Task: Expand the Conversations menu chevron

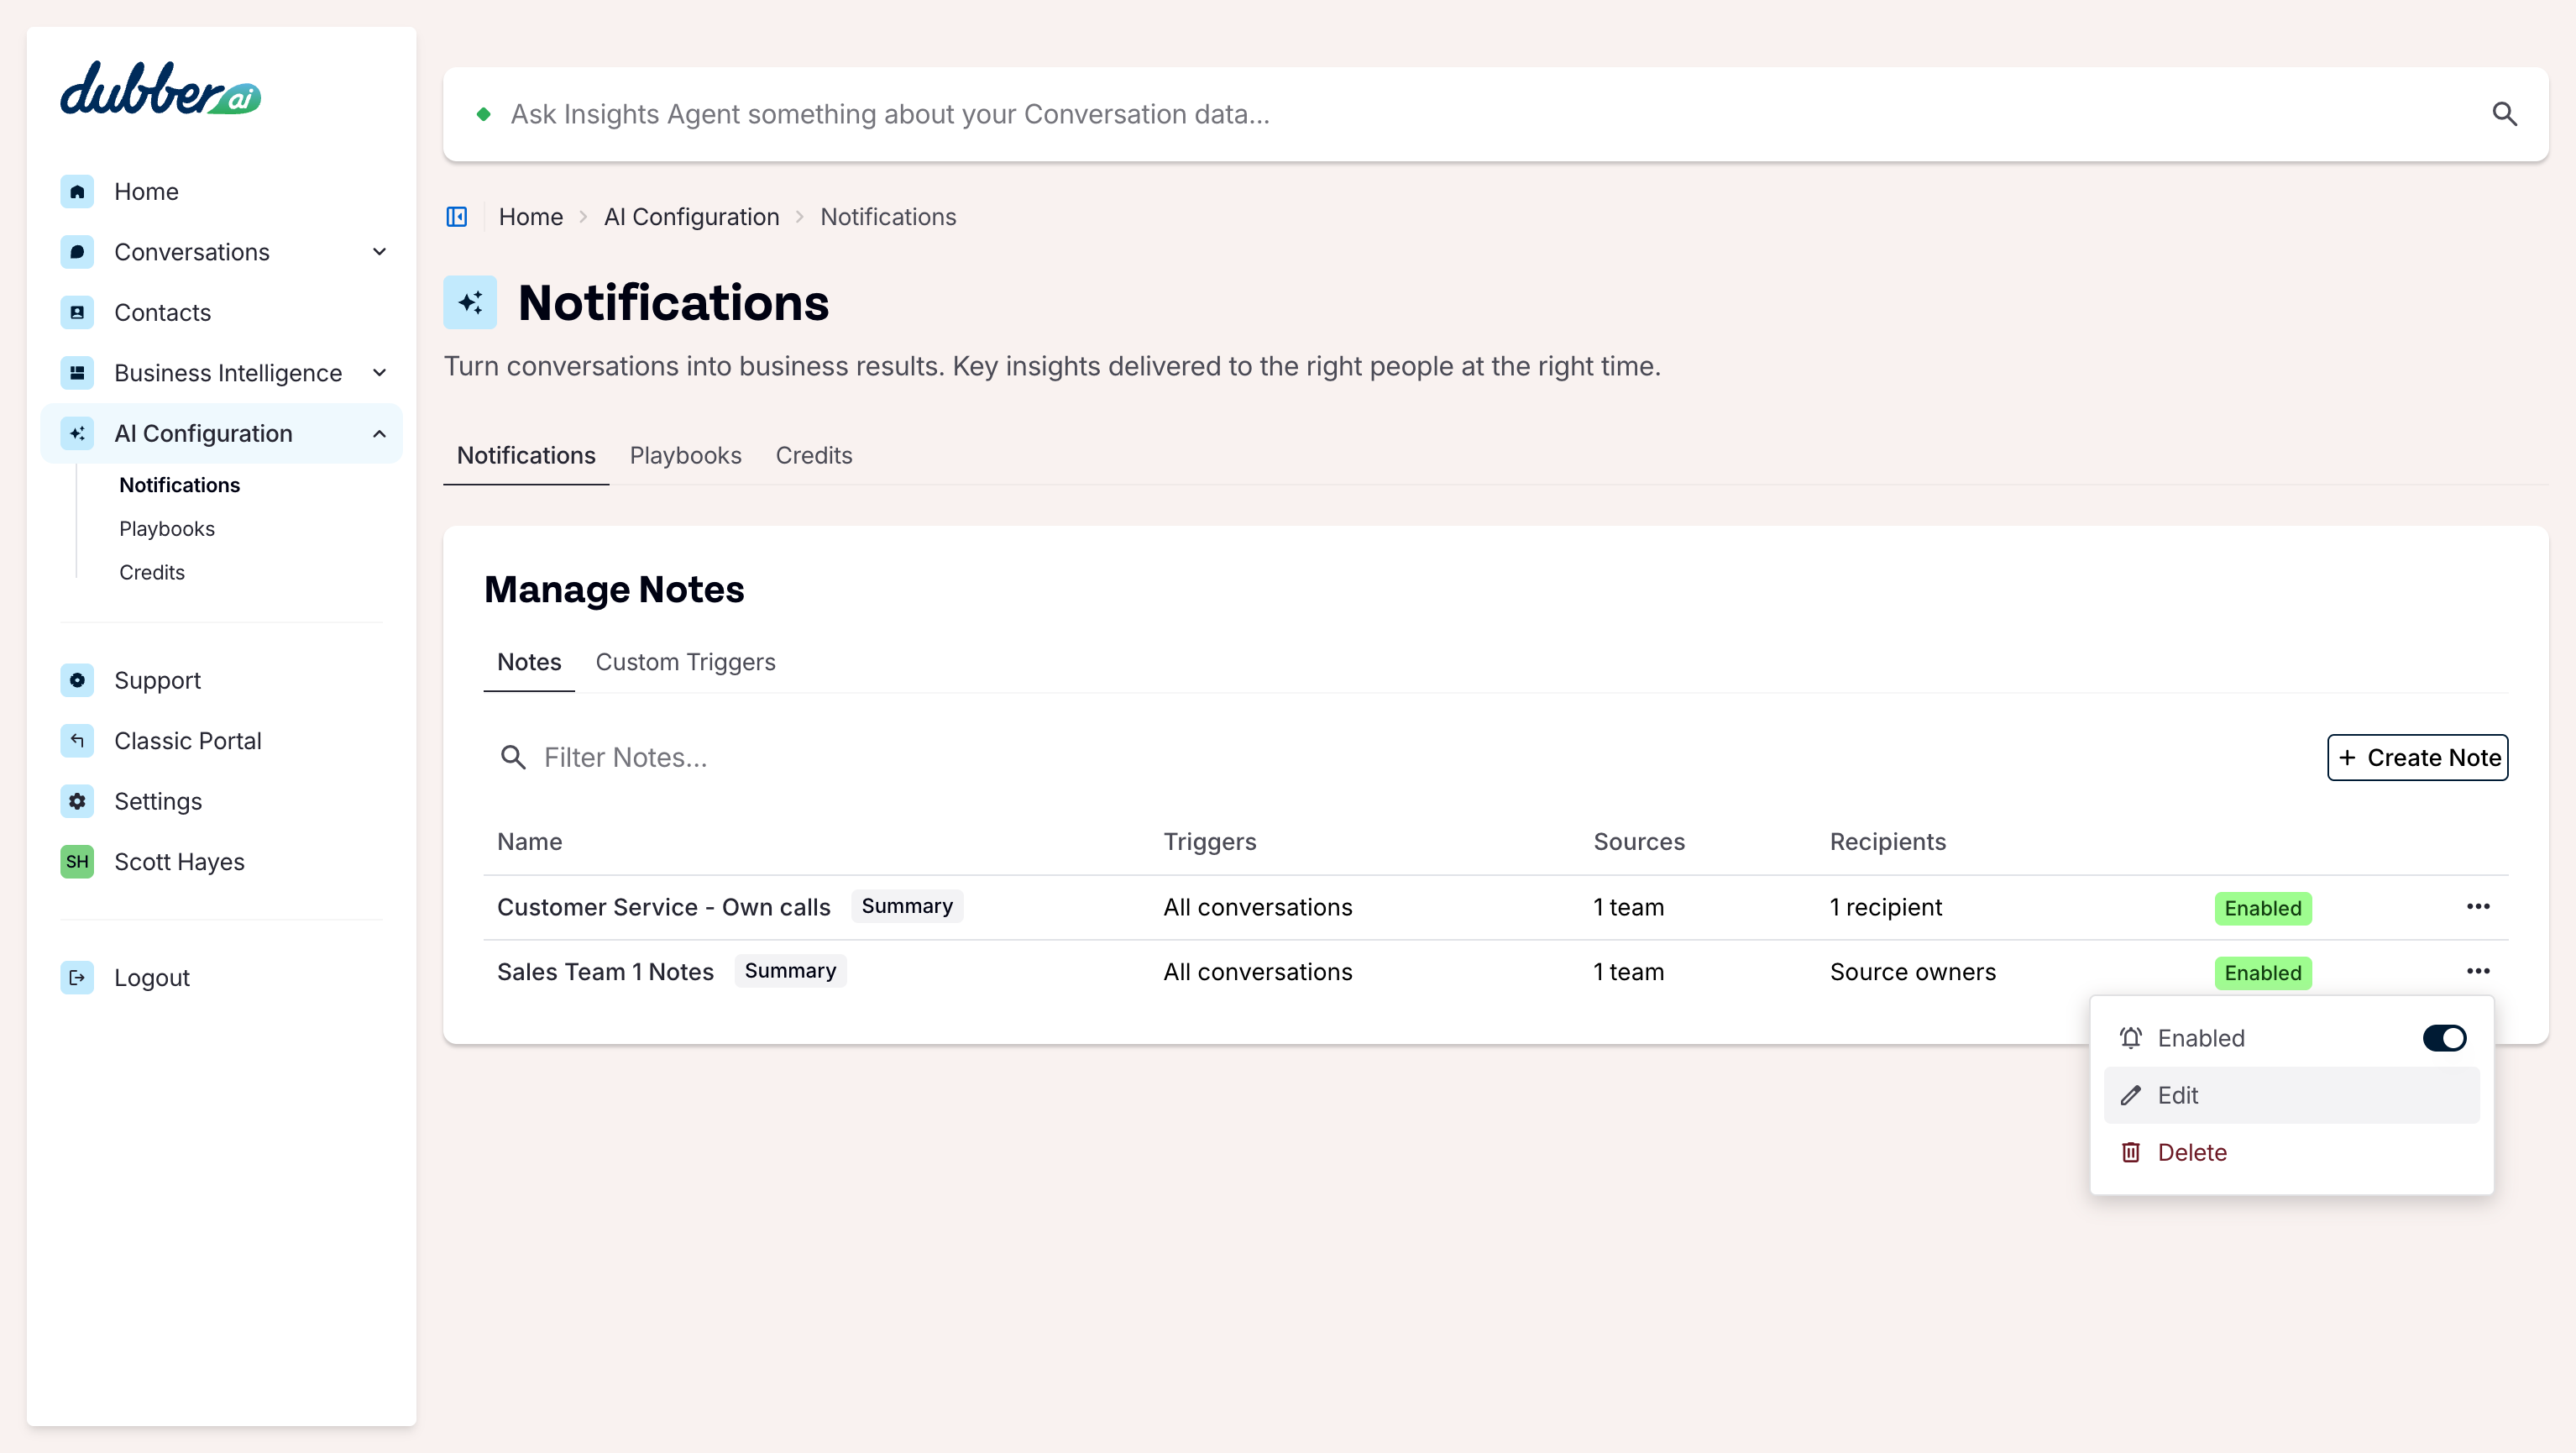Action: (379, 252)
